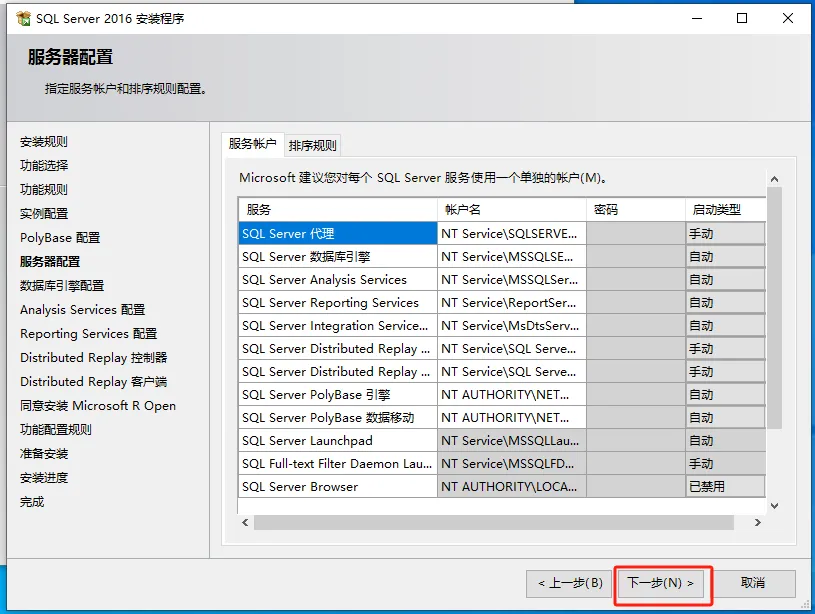Click Distributed Replay 客户端 step

[94, 382]
